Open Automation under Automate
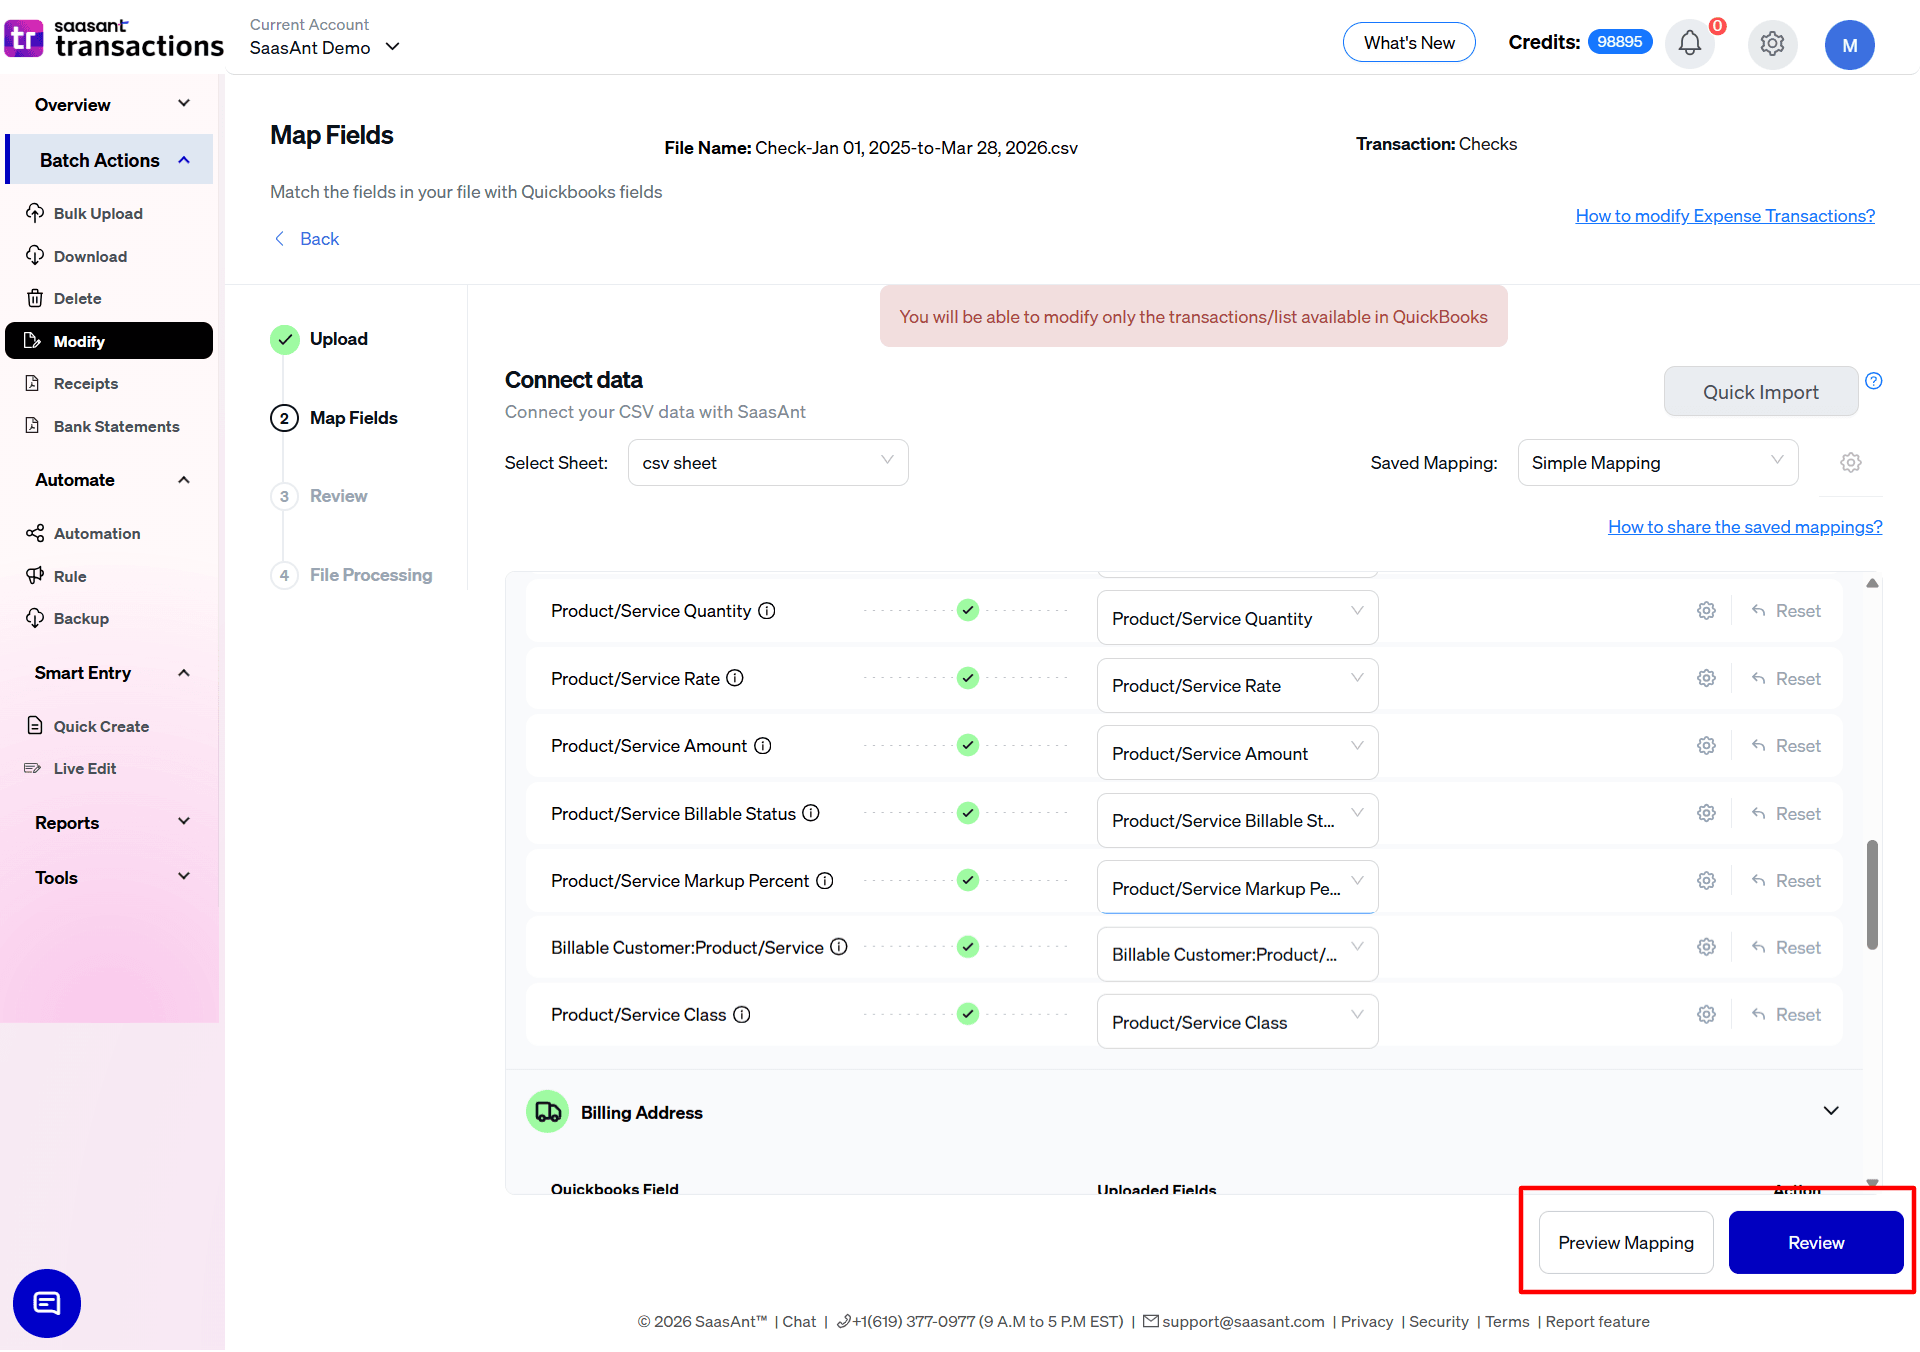Screen dimensions: 1920x1352 point(96,533)
